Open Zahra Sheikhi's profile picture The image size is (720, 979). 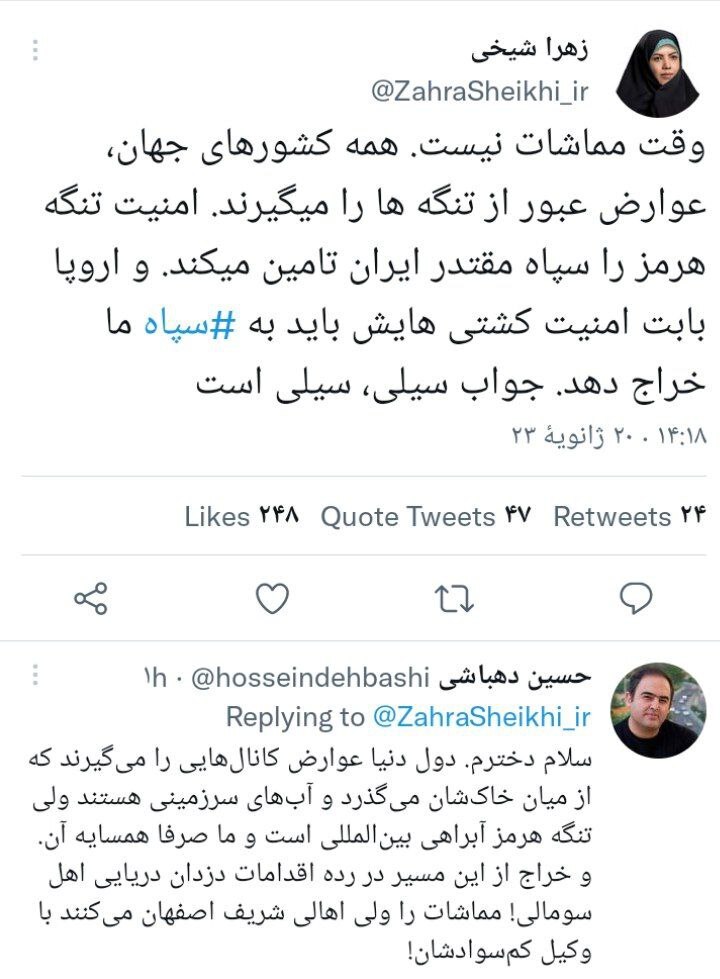pos(658,73)
